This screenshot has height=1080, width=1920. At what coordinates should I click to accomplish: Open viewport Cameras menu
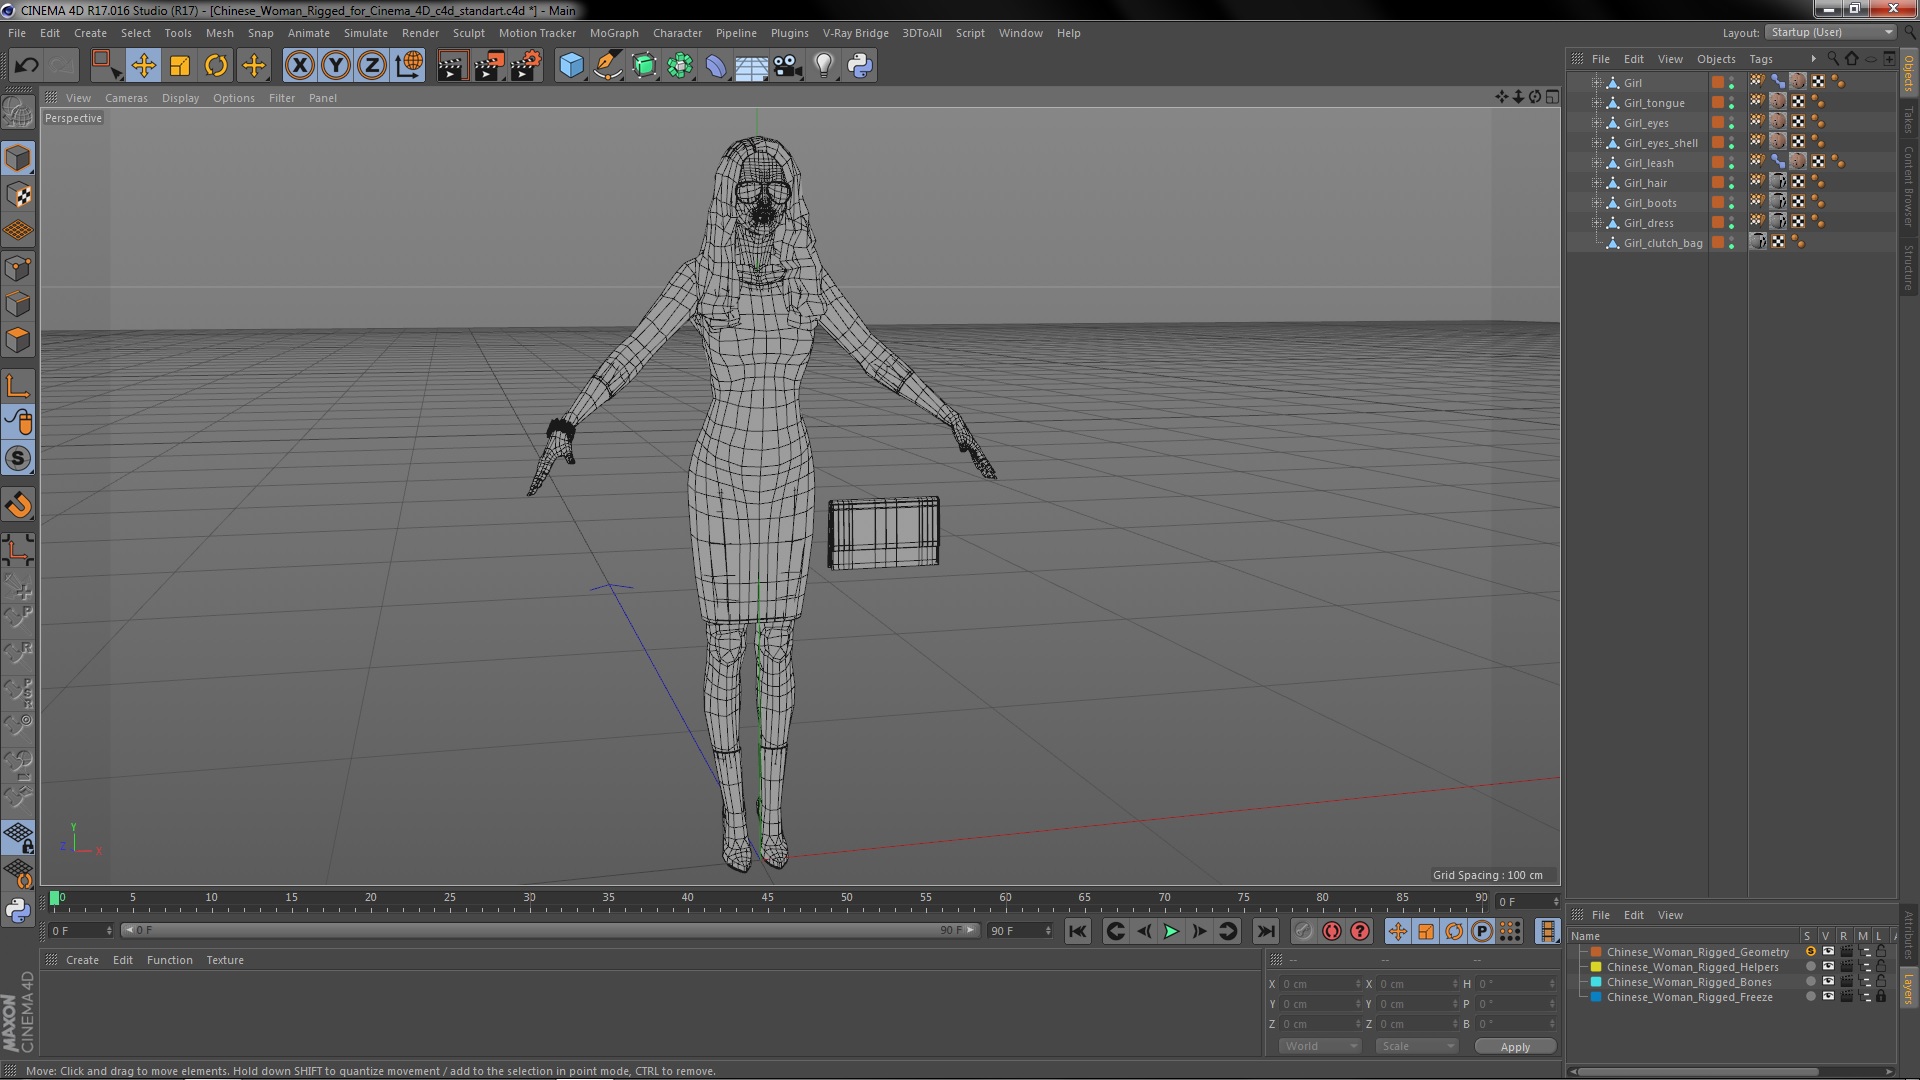[x=126, y=98]
